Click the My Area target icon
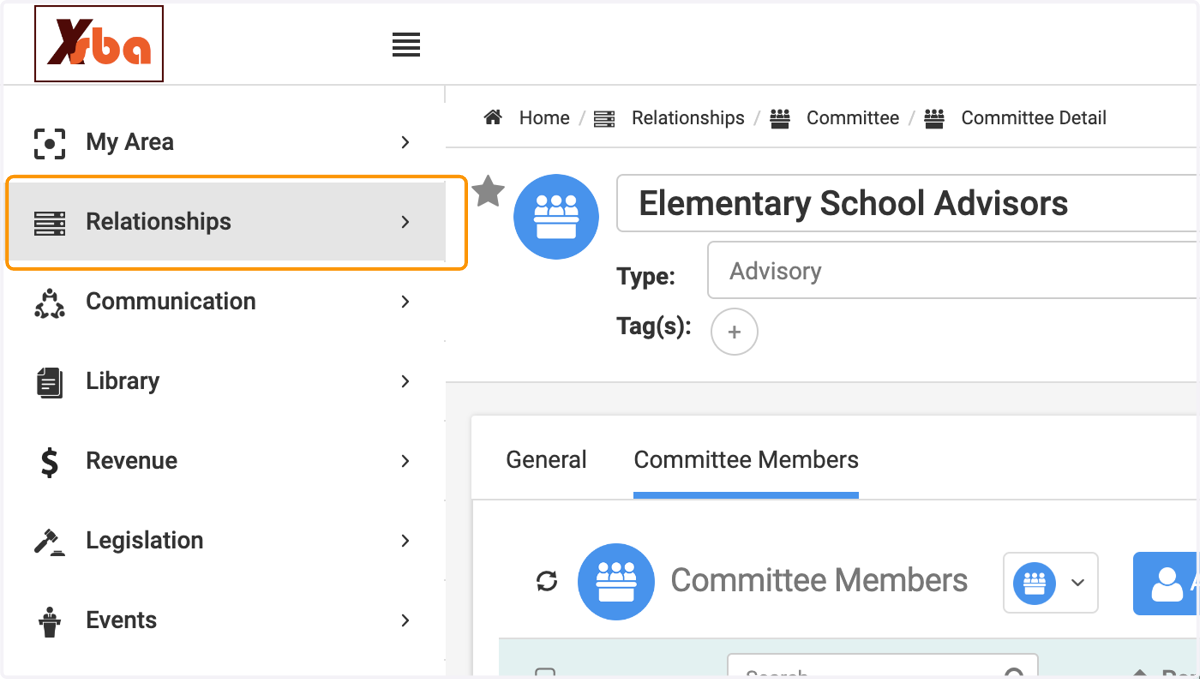Screen dimensions: 1200x679 [50, 143]
